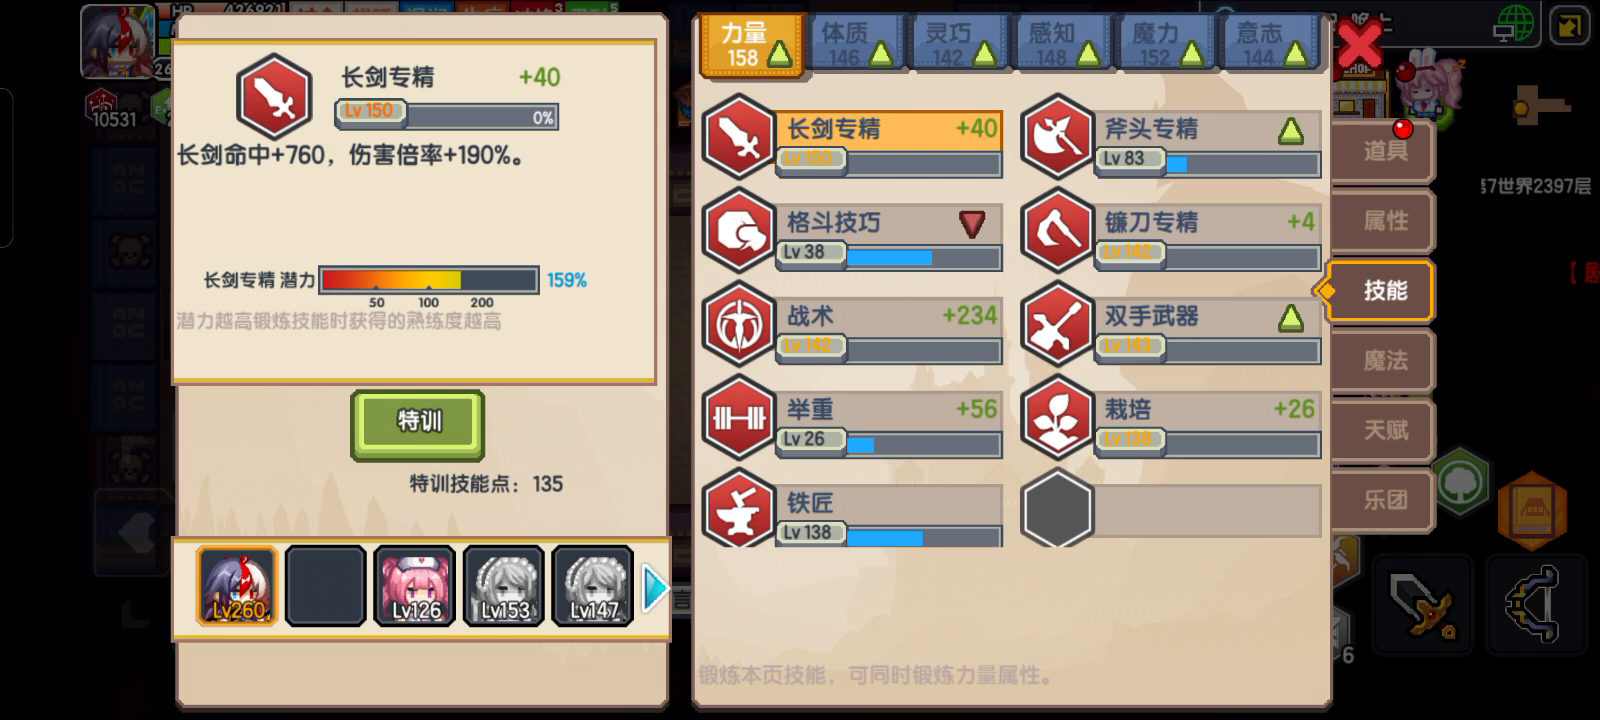Select the Fighting Technique (格斗技巧) fist icon
The image size is (1600, 720).
(x=739, y=231)
